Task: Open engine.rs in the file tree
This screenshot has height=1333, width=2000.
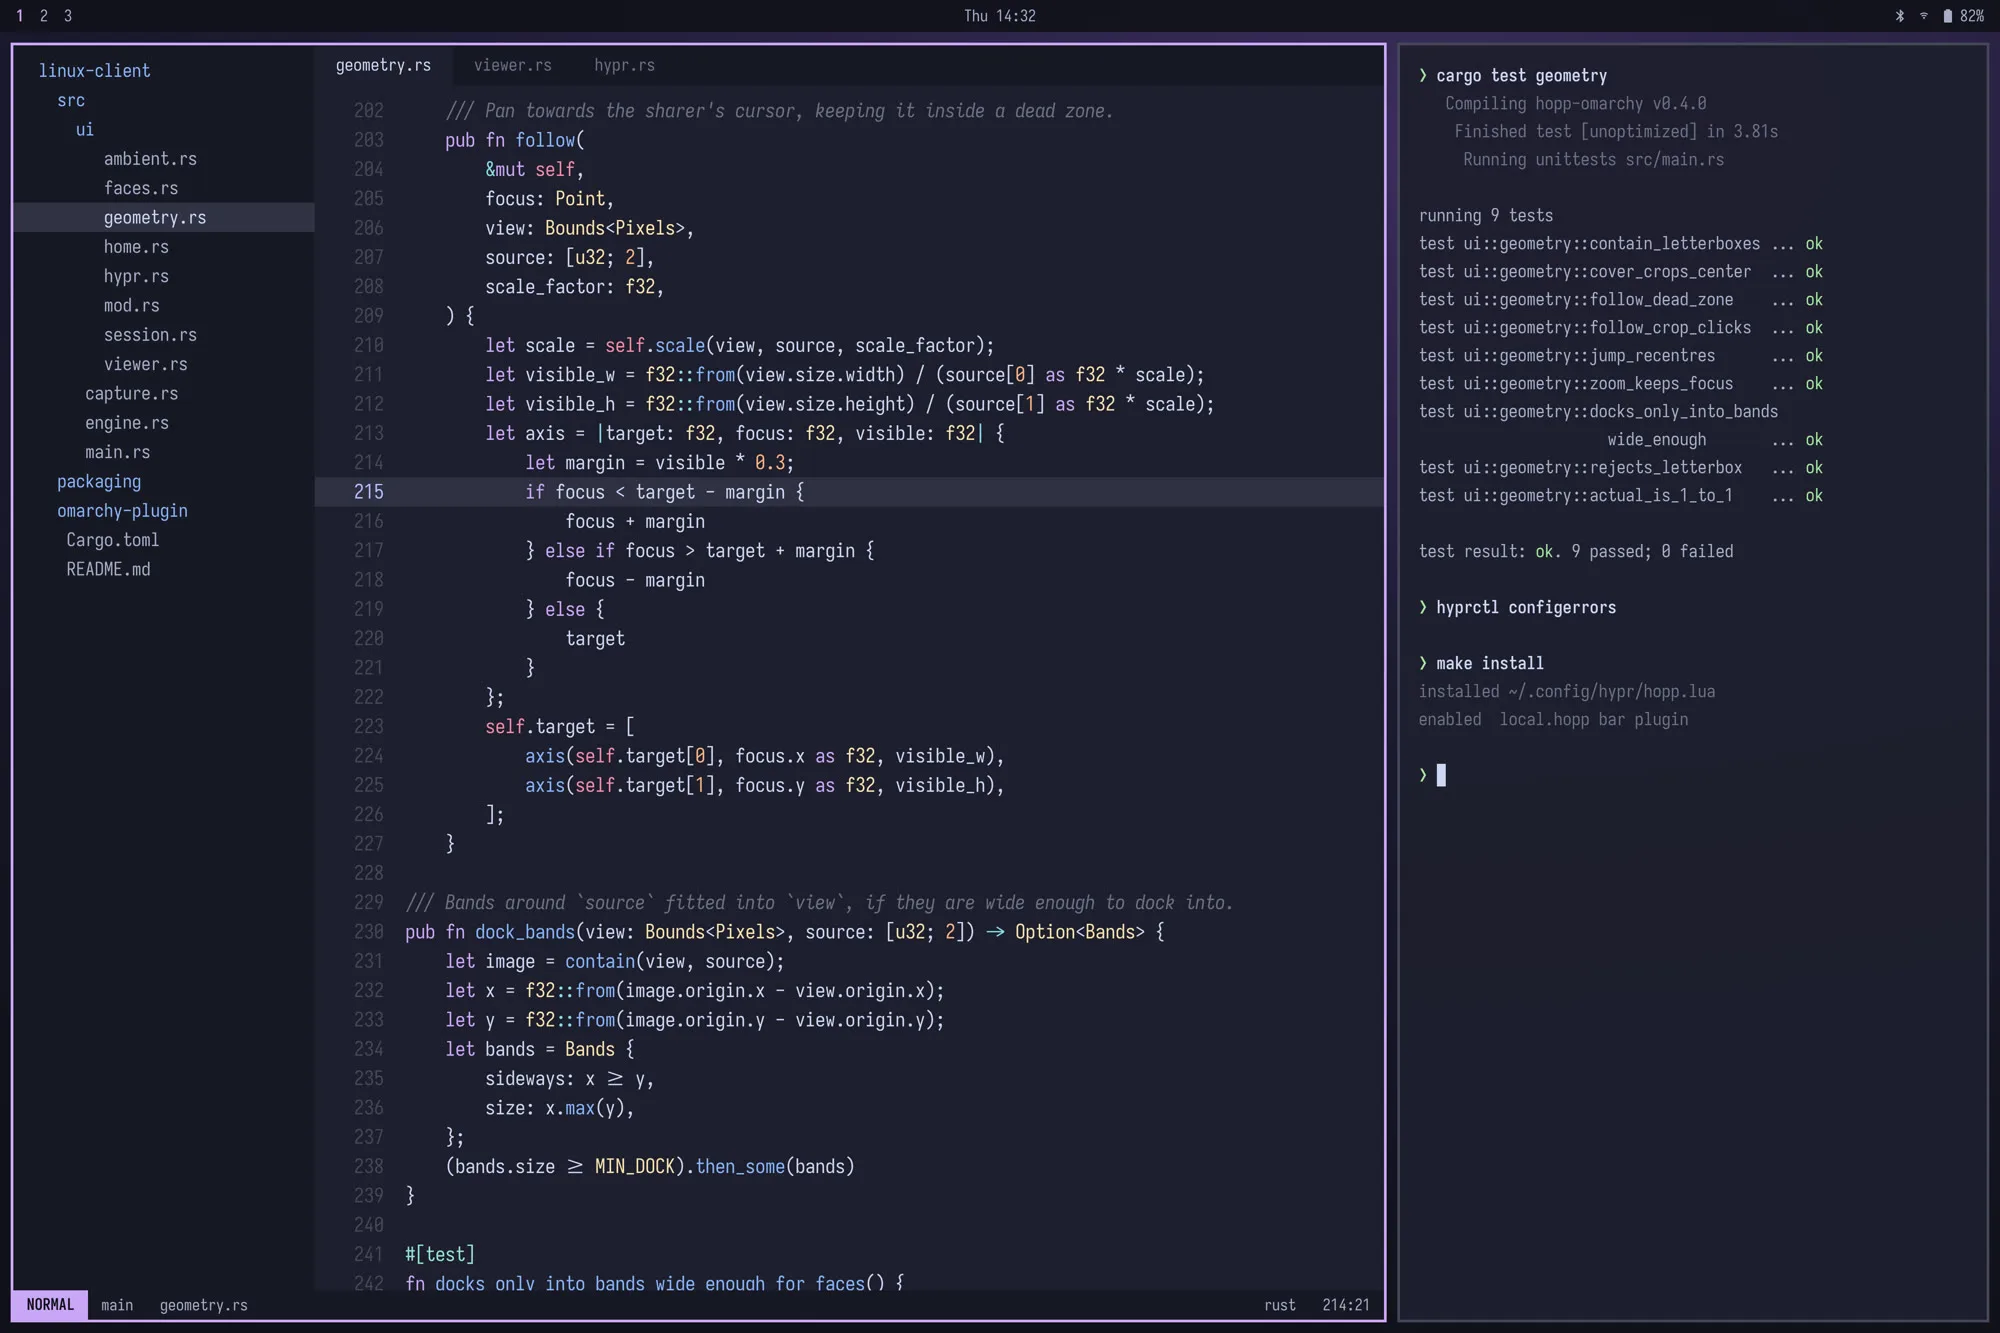Action: tap(126, 422)
